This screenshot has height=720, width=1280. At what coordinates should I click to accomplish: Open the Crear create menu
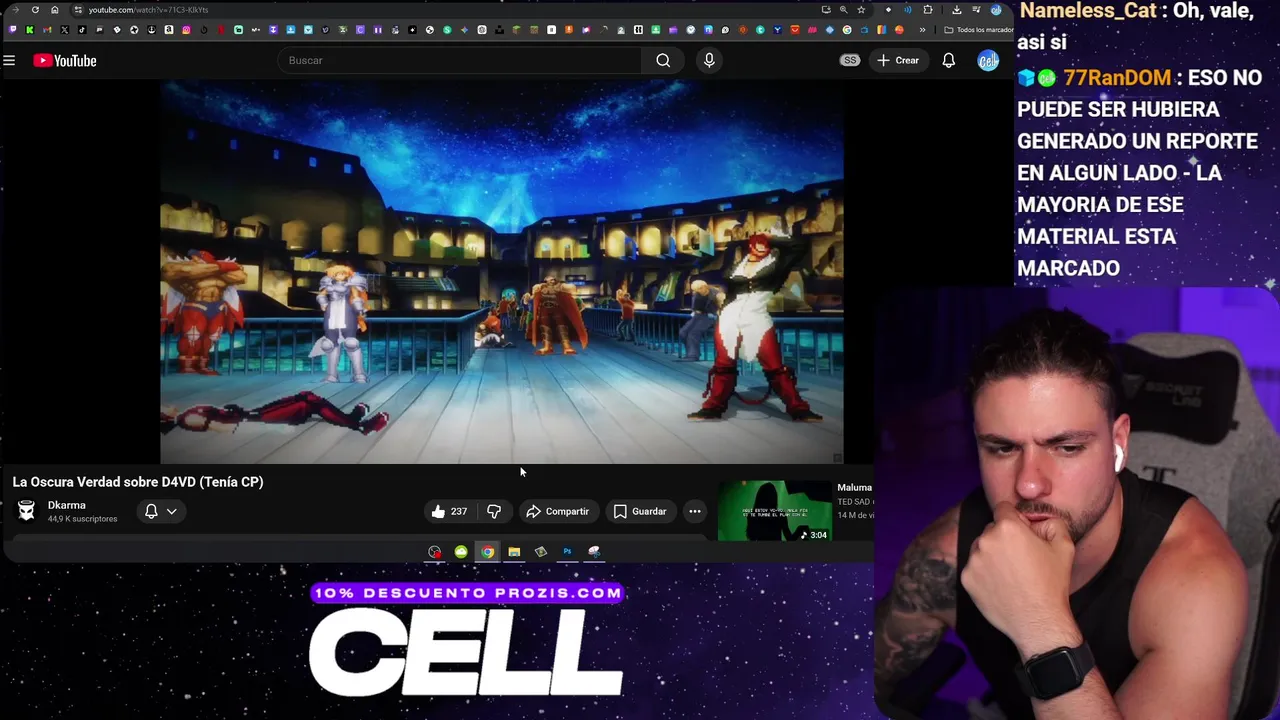(898, 60)
